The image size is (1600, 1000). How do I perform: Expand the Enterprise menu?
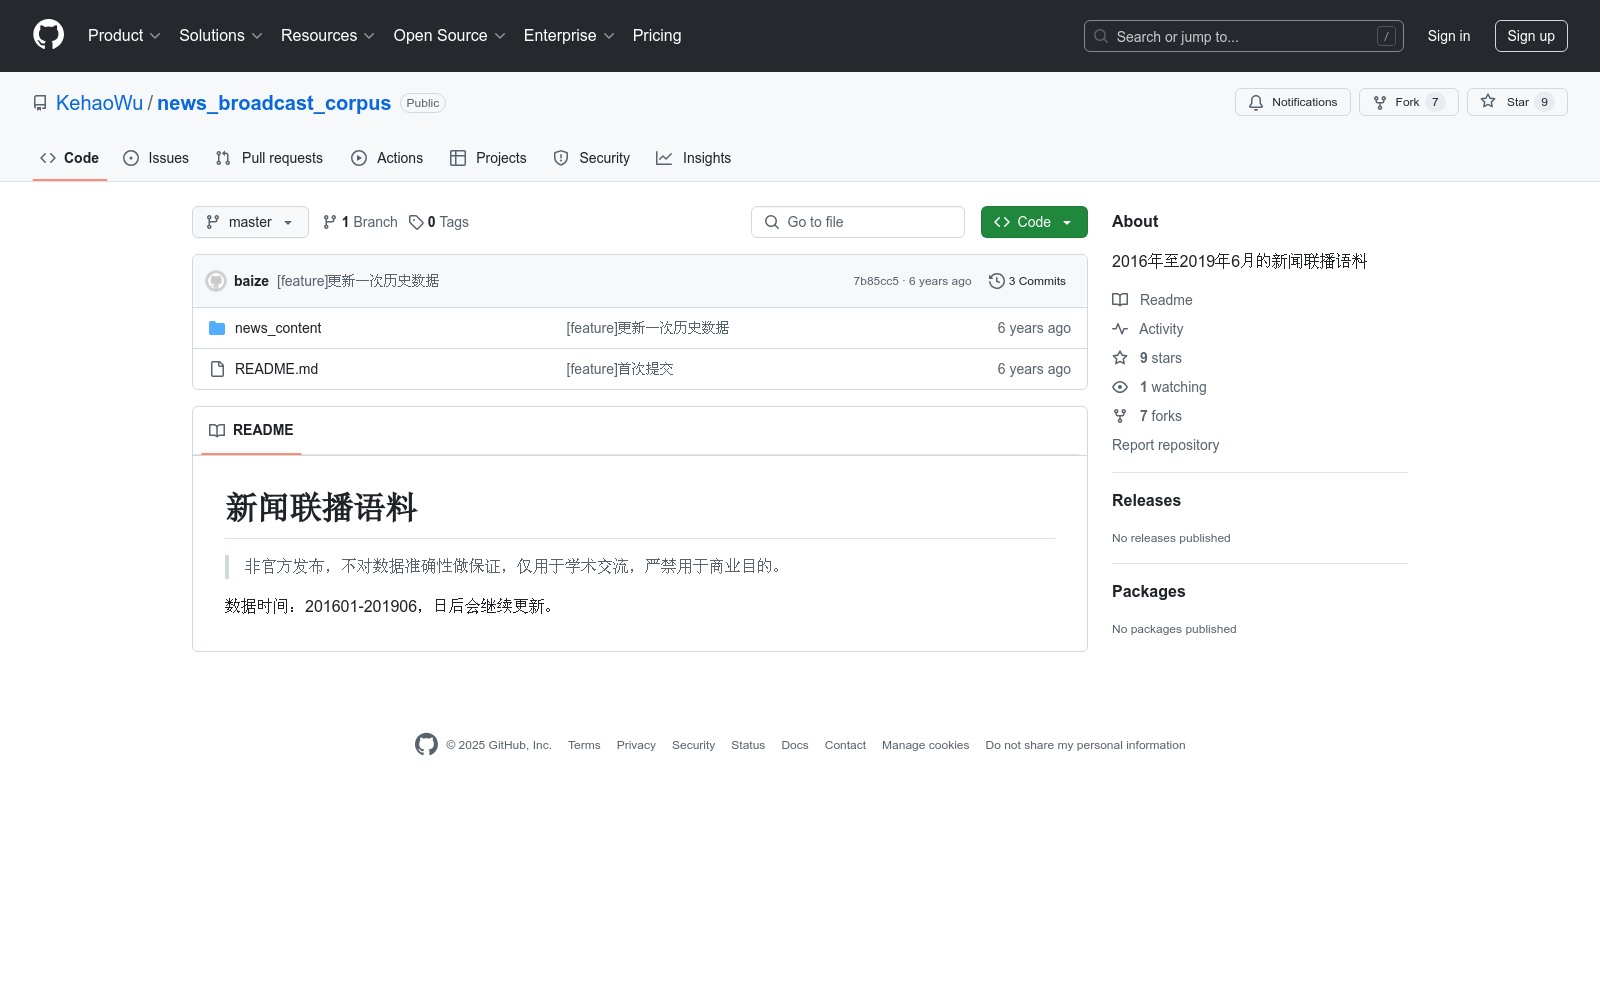569,36
